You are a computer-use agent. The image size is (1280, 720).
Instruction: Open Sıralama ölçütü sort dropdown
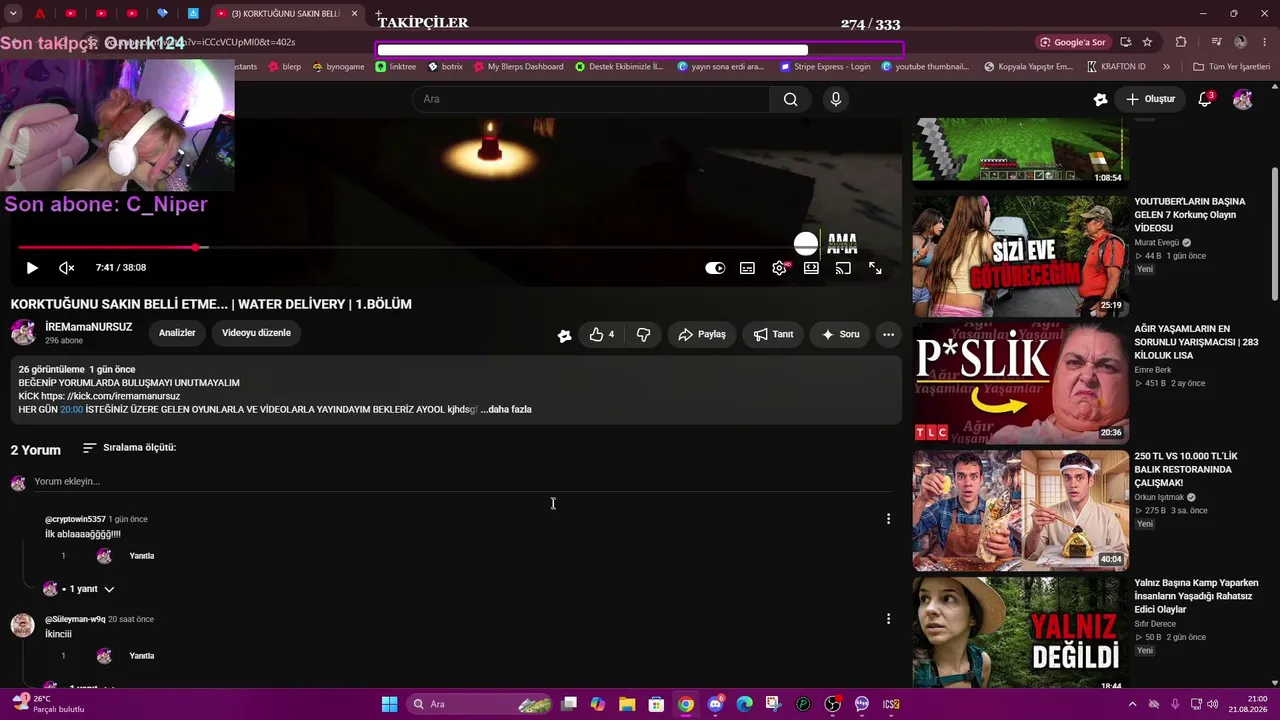[x=129, y=448]
